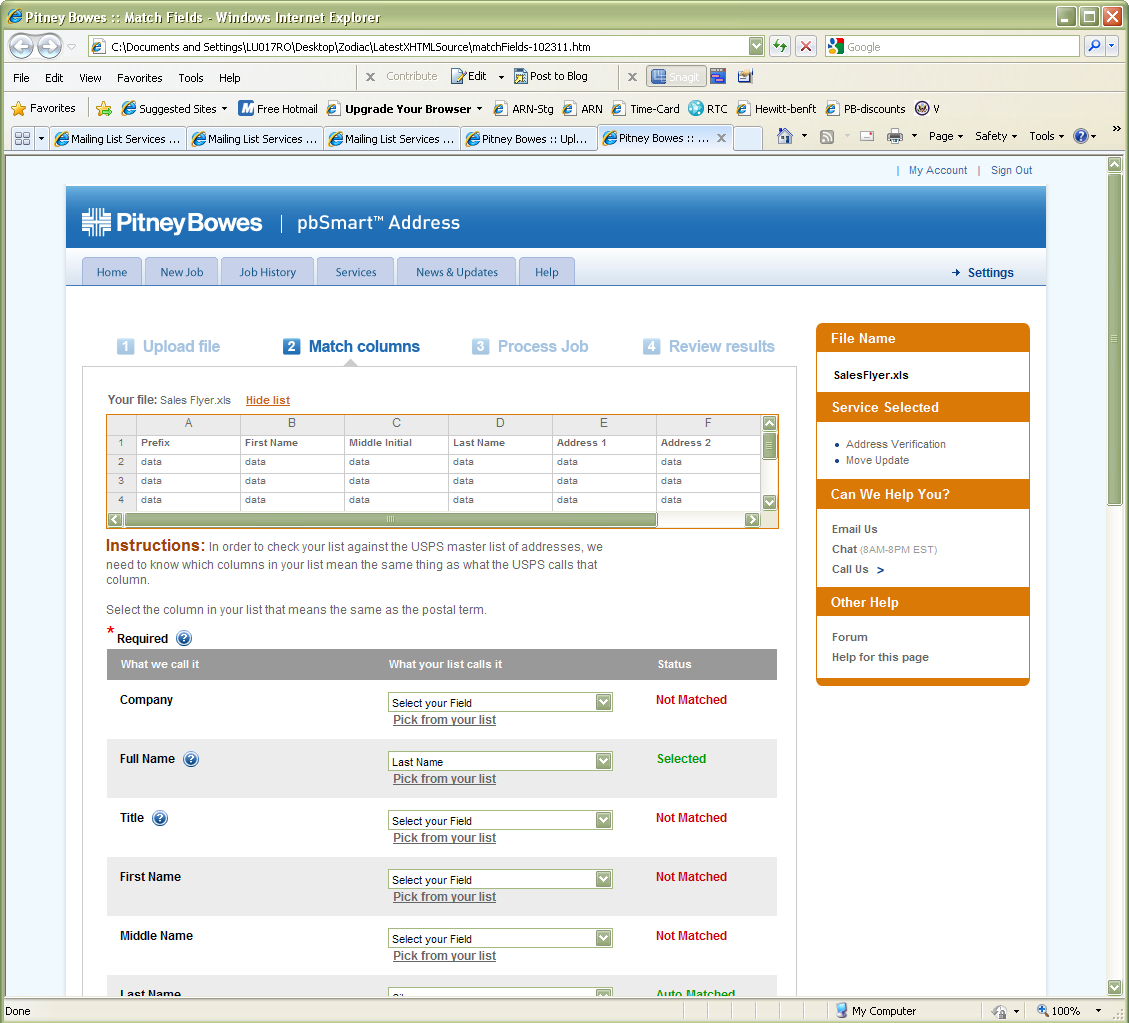Click the Print printer icon

click(x=894, y=136)
